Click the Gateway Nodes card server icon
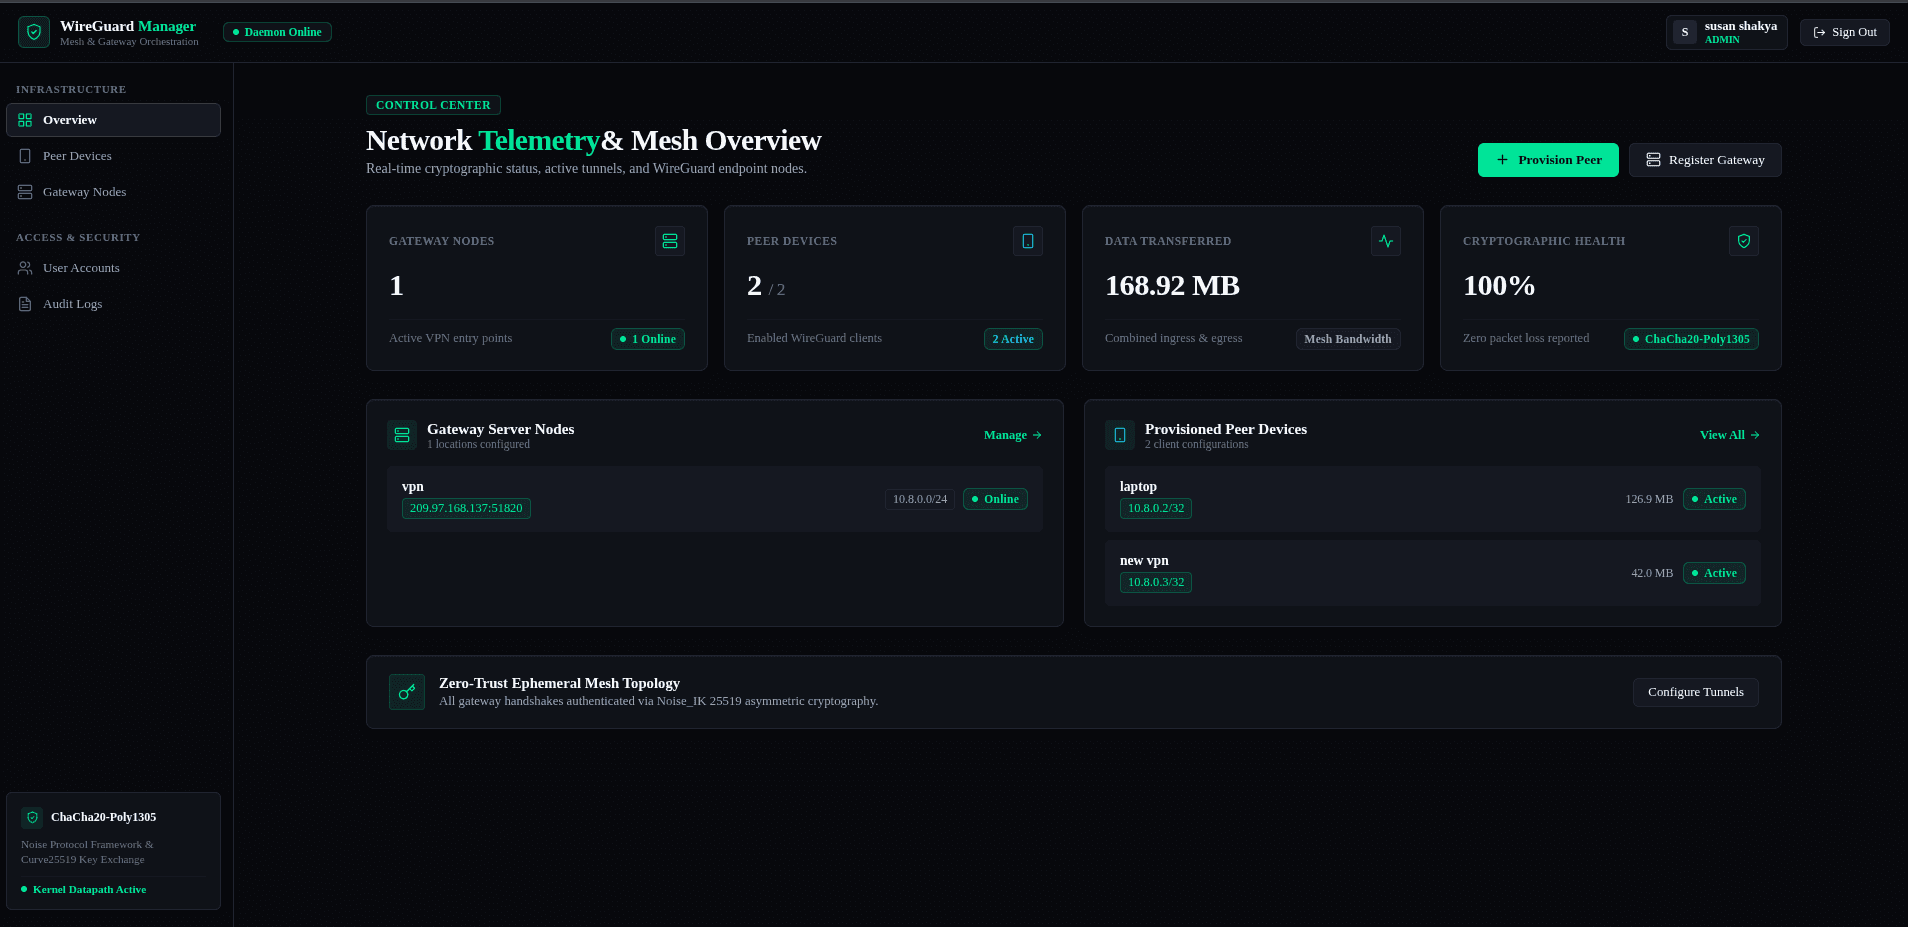The image size is (1908, 927). click(x=670, y=241)
